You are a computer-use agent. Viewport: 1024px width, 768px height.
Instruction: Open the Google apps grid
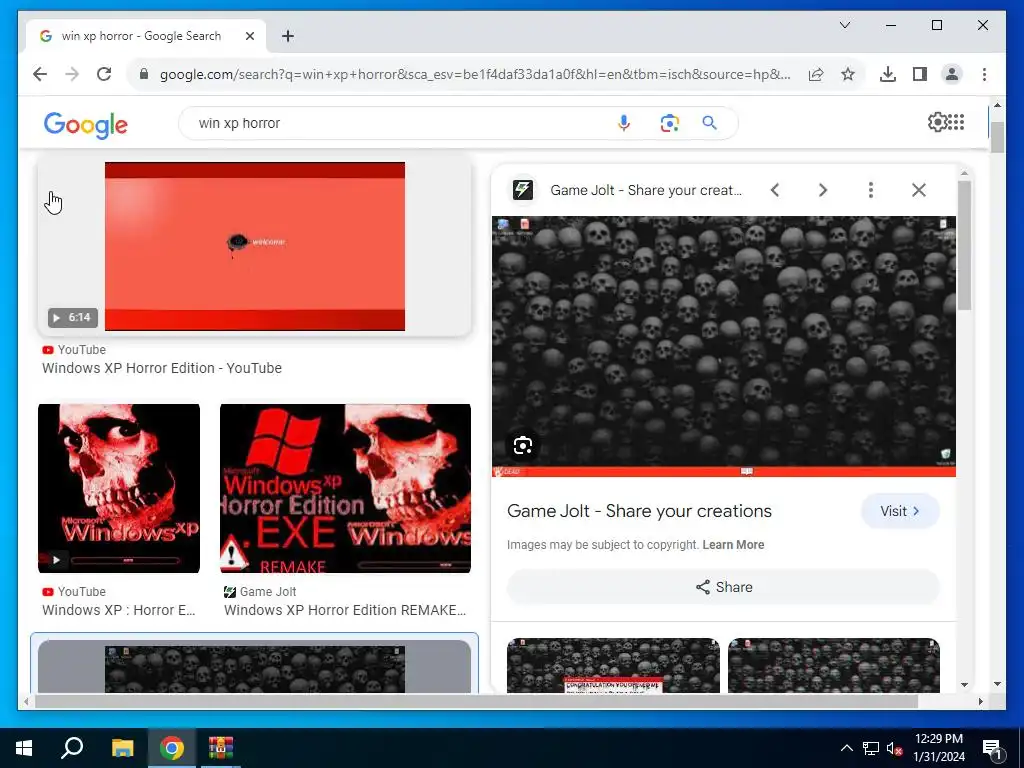point(956,122)
